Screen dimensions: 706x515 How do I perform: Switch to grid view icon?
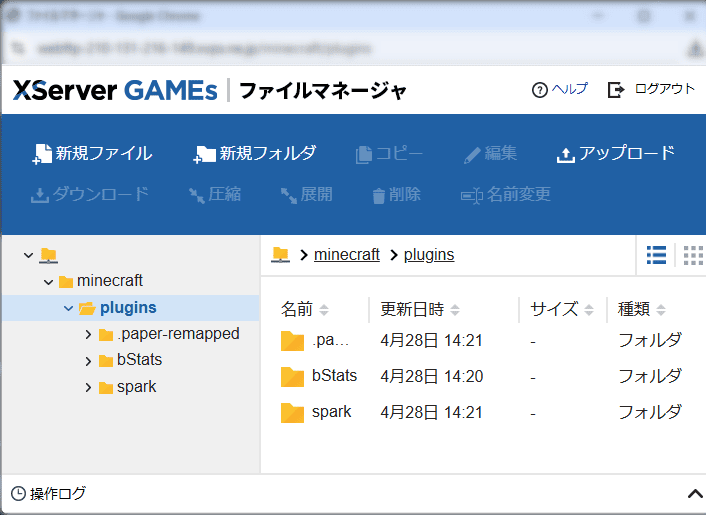tap(692, 255)
